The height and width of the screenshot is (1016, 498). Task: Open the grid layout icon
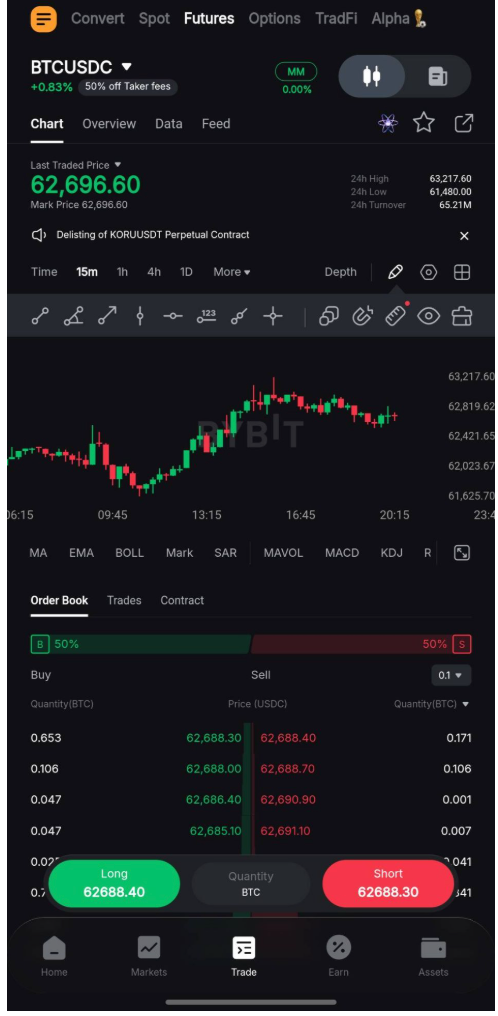pyautogui.click(x=462, y=272)
